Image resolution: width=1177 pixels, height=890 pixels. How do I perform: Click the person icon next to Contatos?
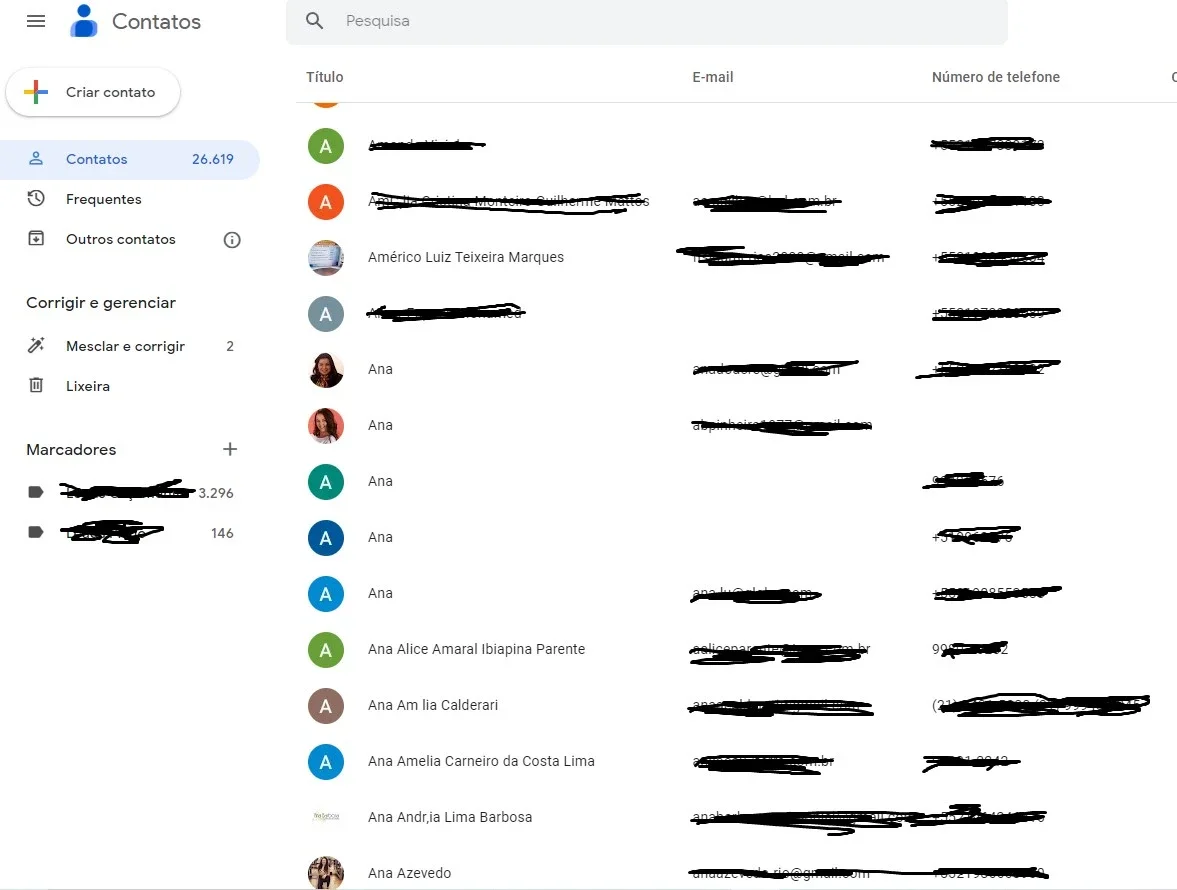tap(35, 158)
